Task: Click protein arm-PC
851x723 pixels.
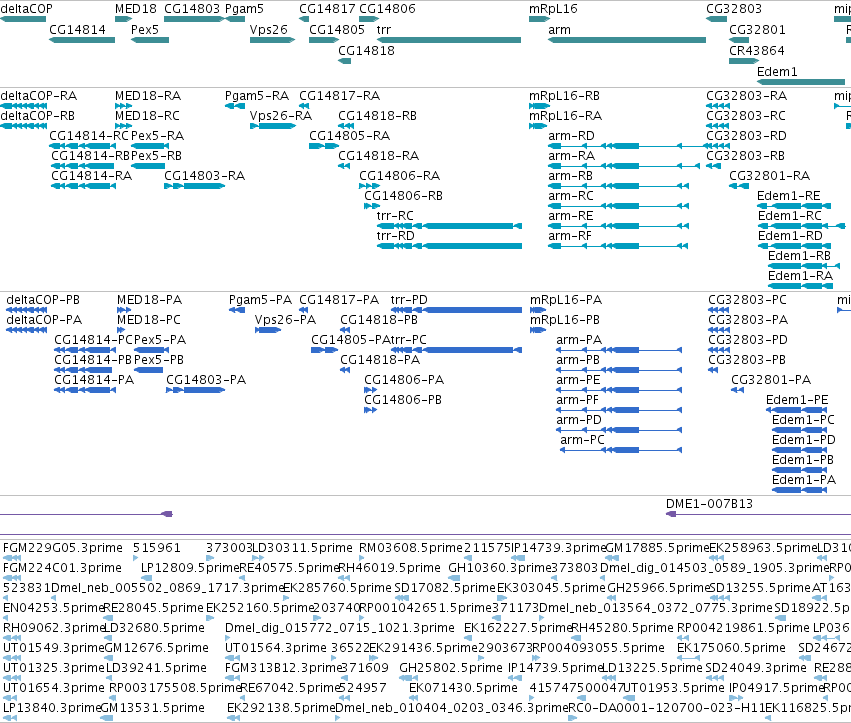Action: [x=582, y=440]
